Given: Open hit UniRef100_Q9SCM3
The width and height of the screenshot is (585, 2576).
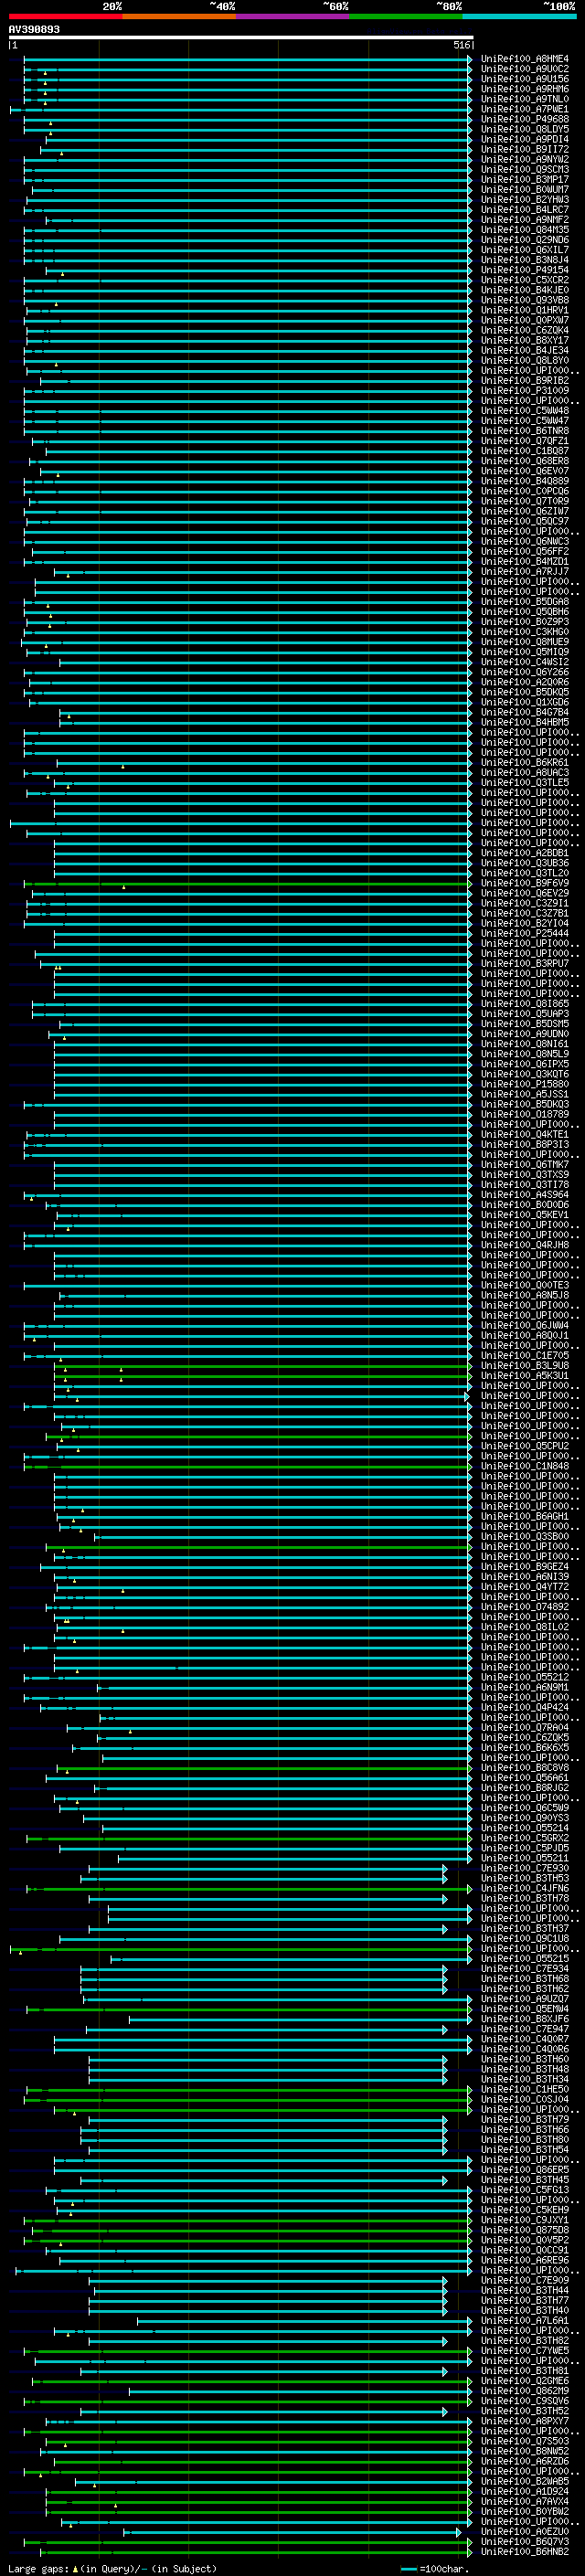Looking at the screenshot, I should click(525, 169).
